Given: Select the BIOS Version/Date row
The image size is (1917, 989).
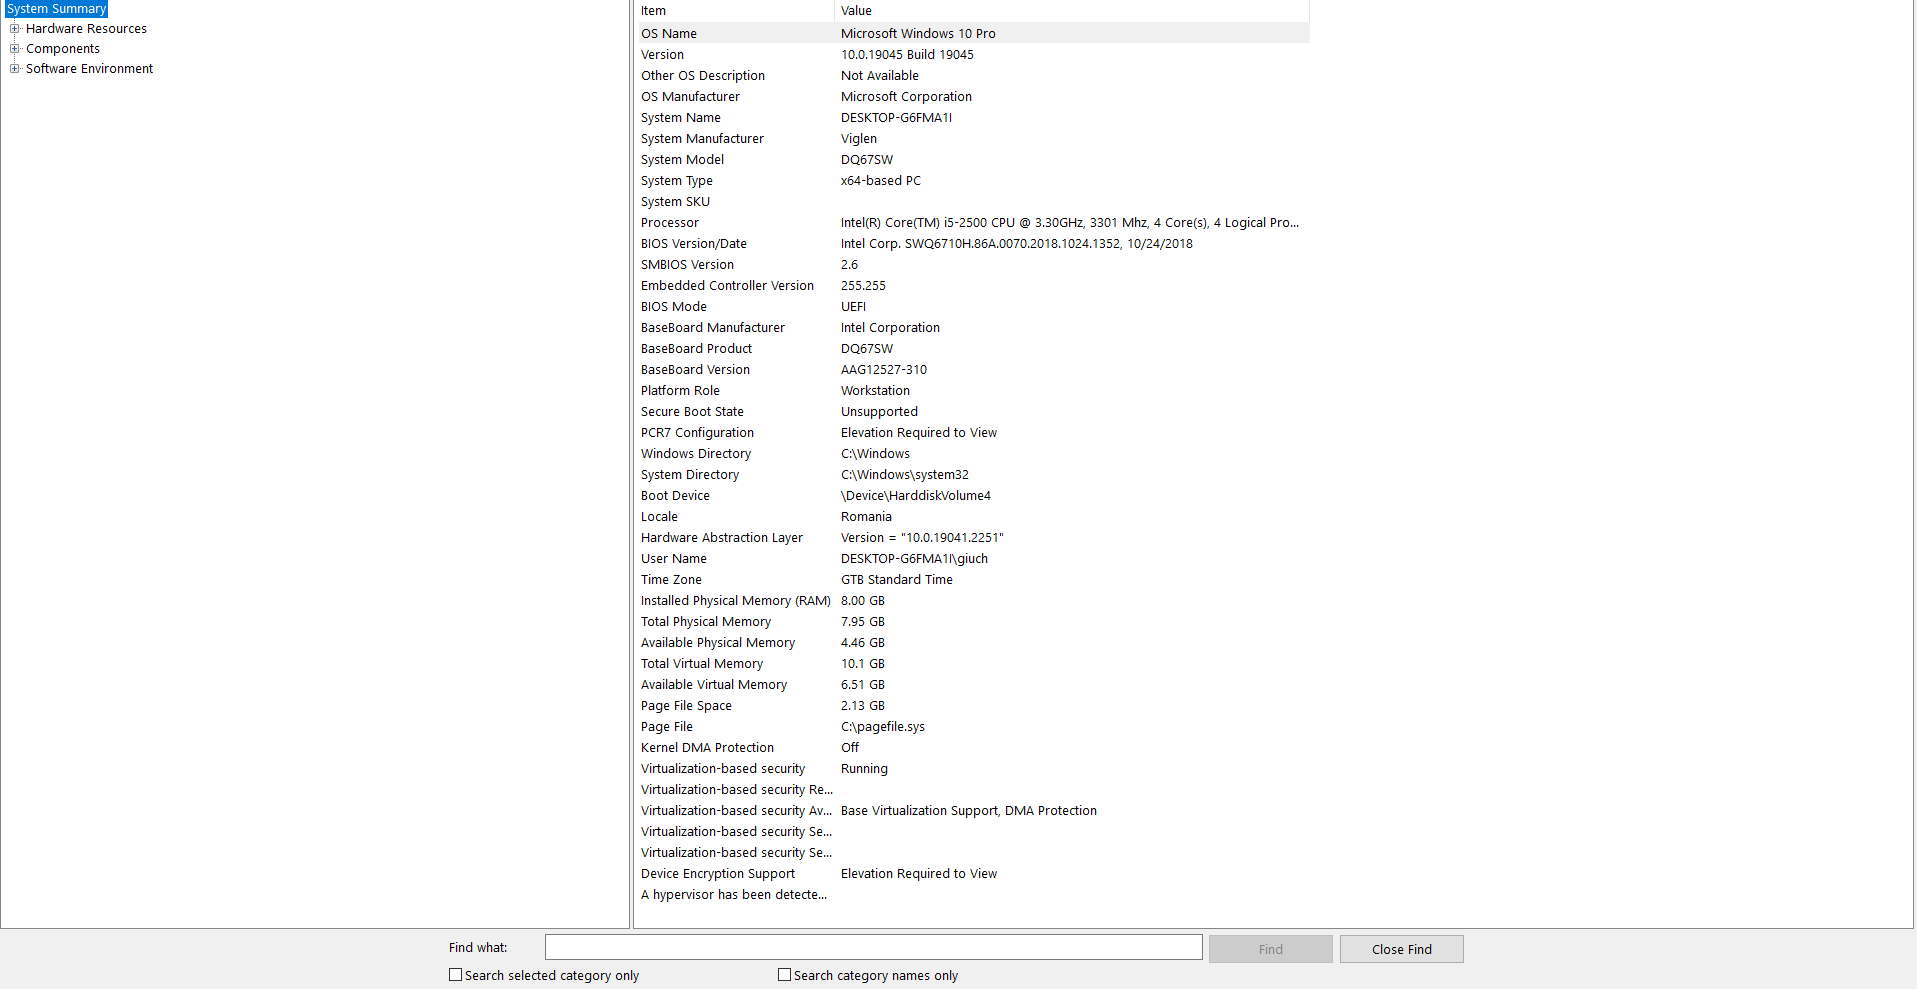Looking at the screenshot, I should pyautogui.click(x=973, y=244).
